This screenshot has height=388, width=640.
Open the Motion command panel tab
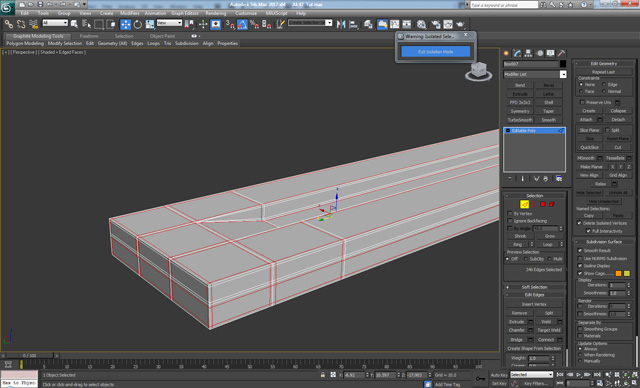(540, 53)
